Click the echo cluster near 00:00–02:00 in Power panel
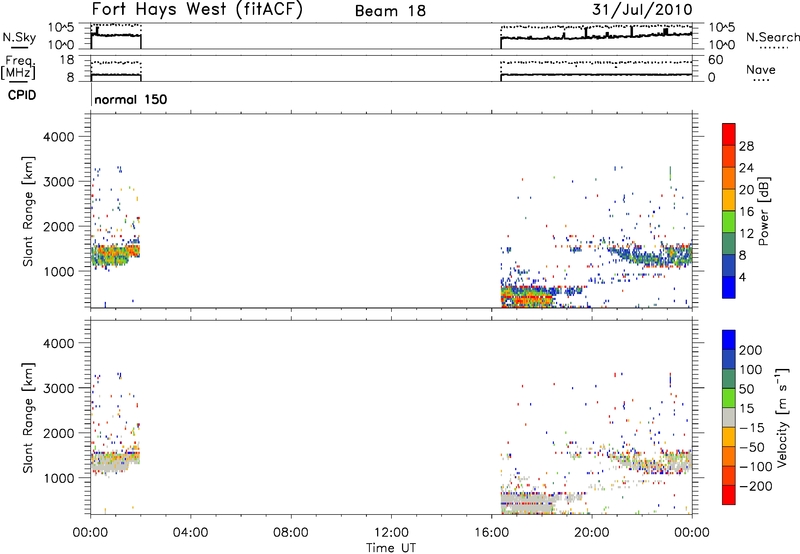Image resolution: width=800 pixels, height=554 pixels. [115, 254]
